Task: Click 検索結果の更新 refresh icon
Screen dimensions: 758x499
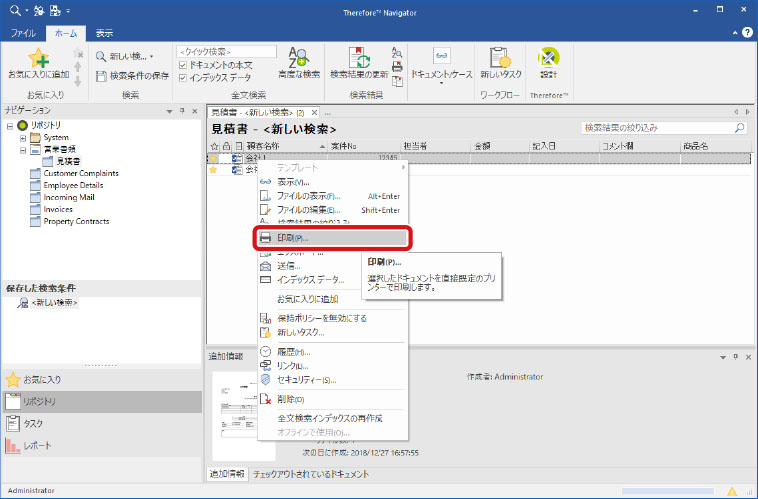Action: 358,62
